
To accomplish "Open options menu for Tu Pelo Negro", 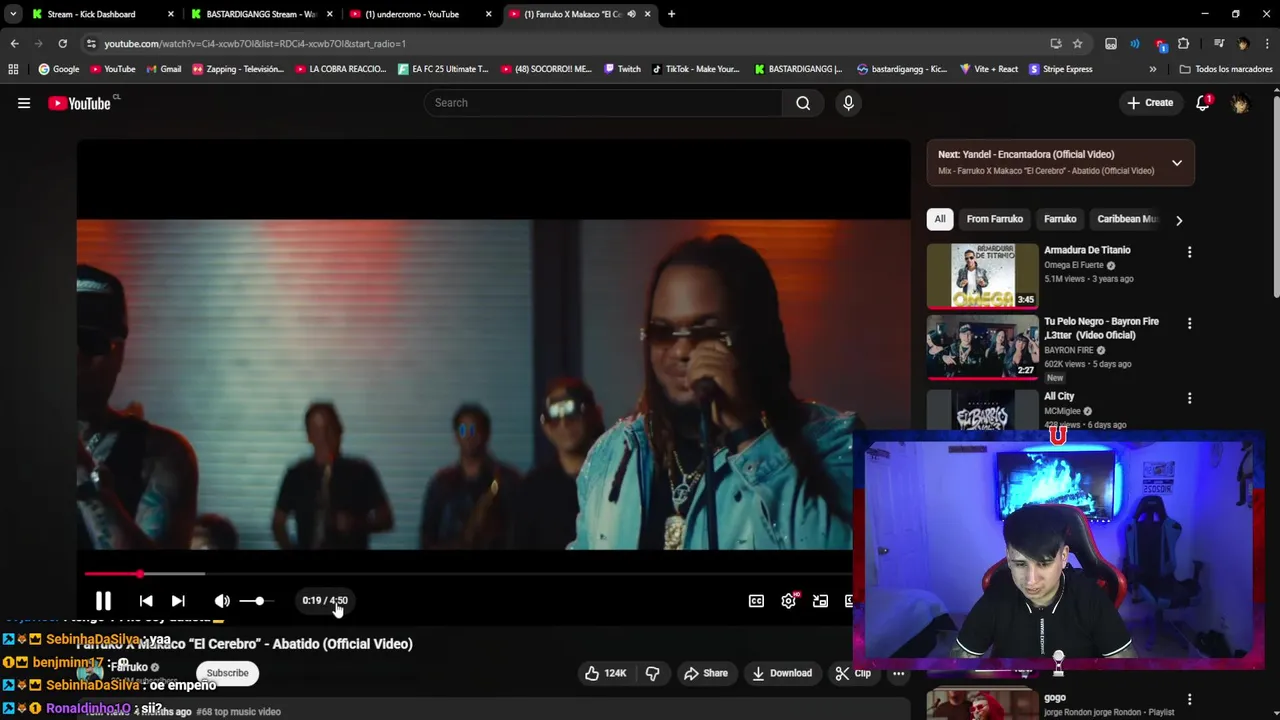I will [x=1189, y=324].
